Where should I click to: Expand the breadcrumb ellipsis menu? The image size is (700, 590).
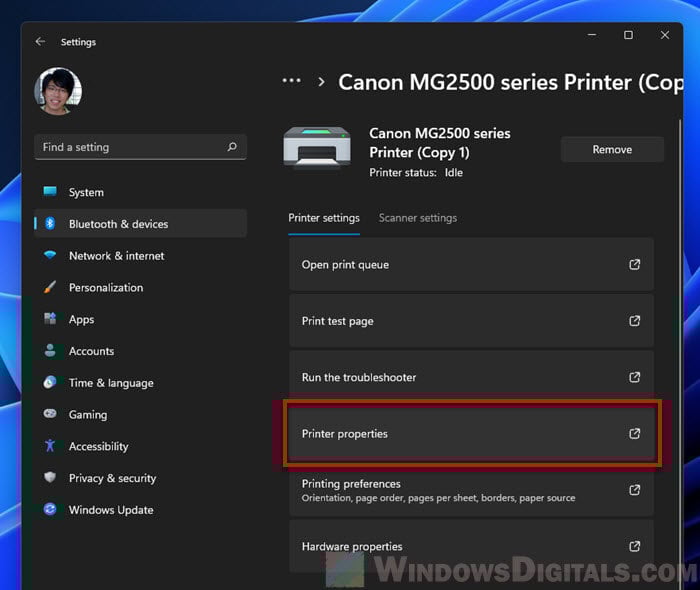tap(292, 81)
